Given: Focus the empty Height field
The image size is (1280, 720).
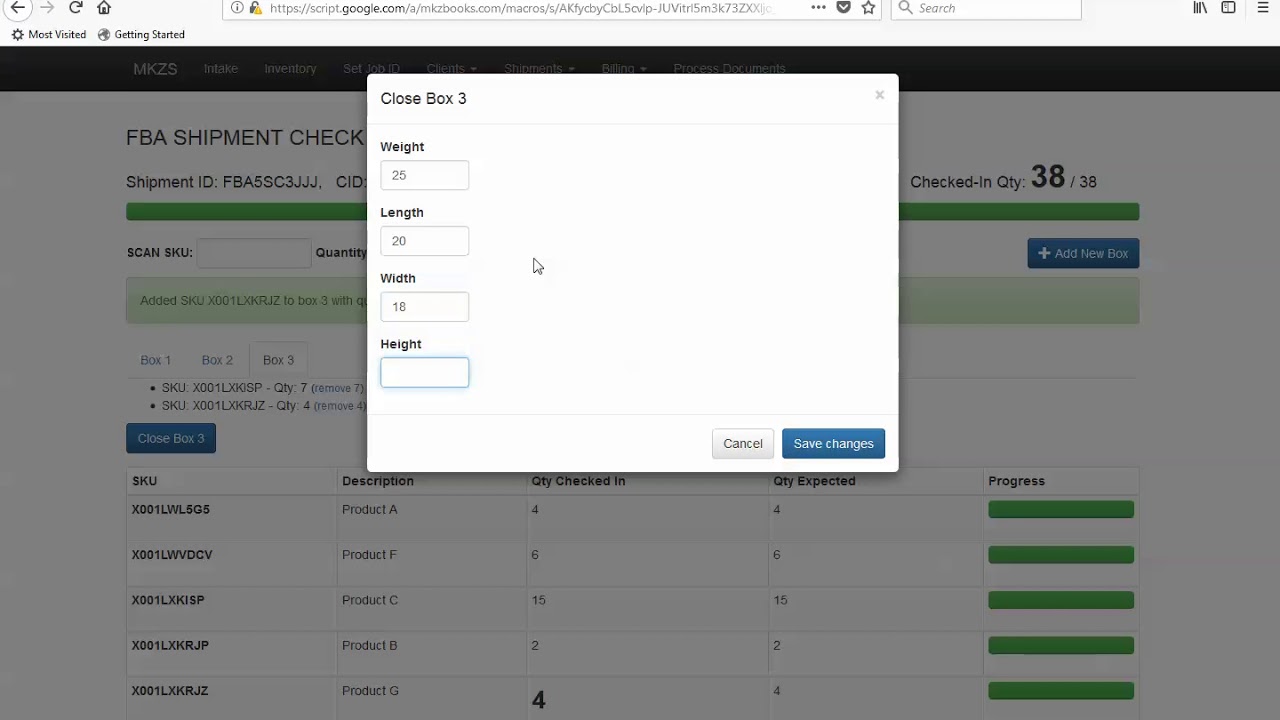Looking at the screenshot, I should pos(424,372).
